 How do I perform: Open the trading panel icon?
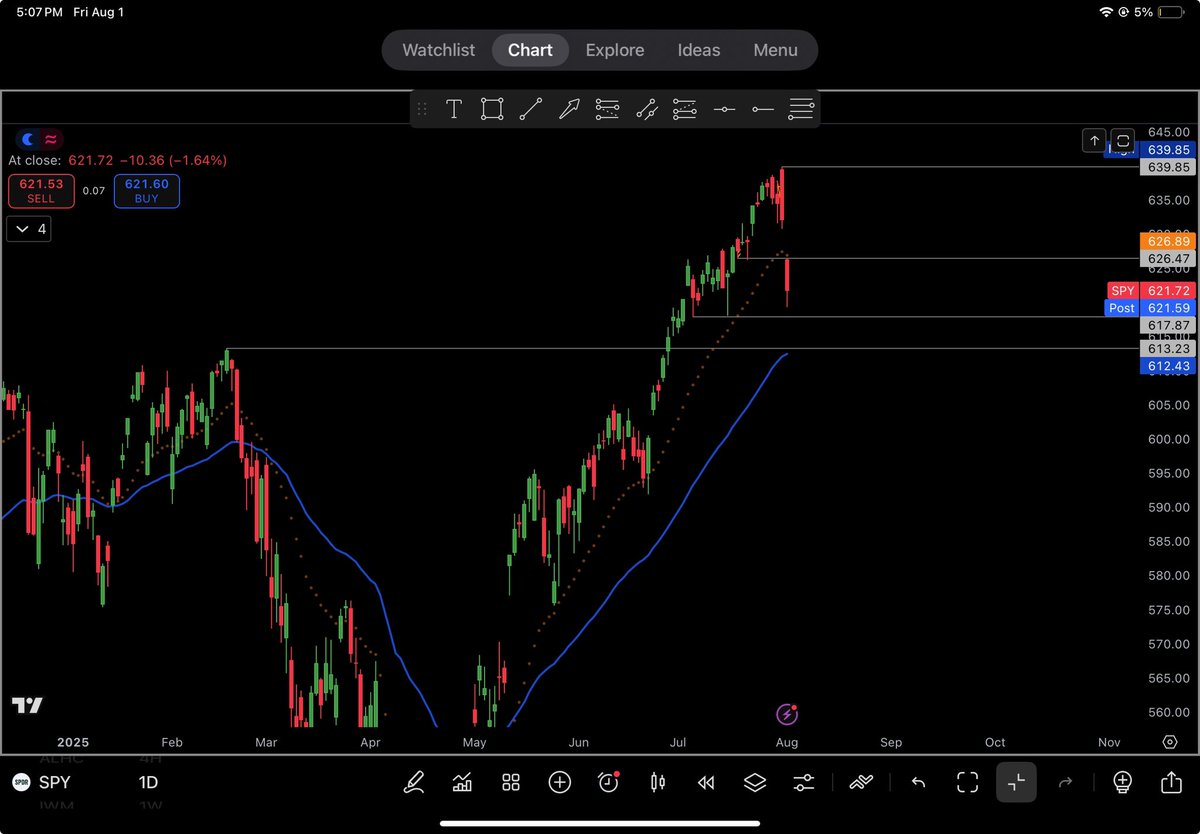860,783
